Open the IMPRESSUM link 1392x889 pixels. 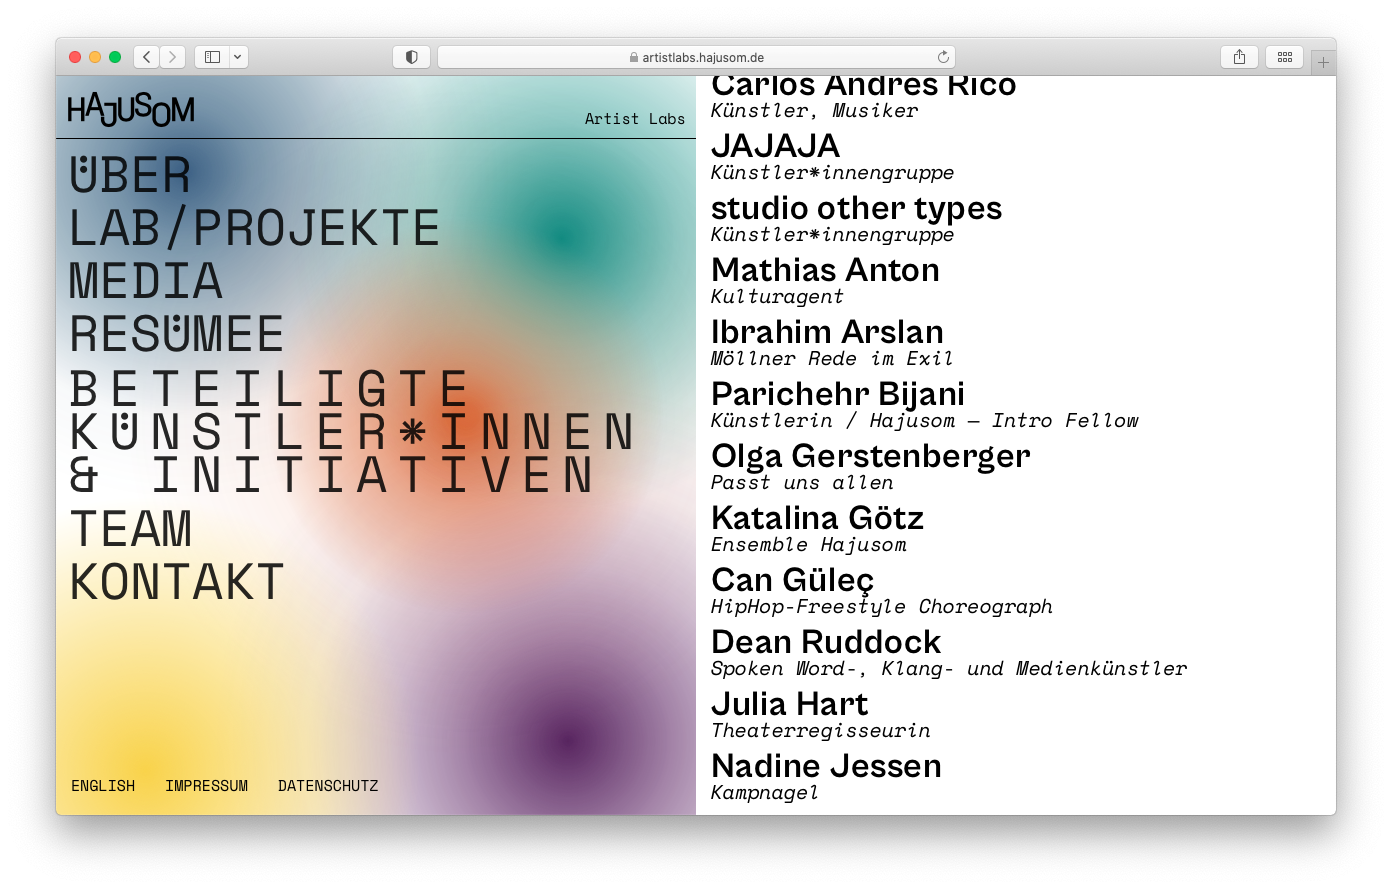click(206, 786)
